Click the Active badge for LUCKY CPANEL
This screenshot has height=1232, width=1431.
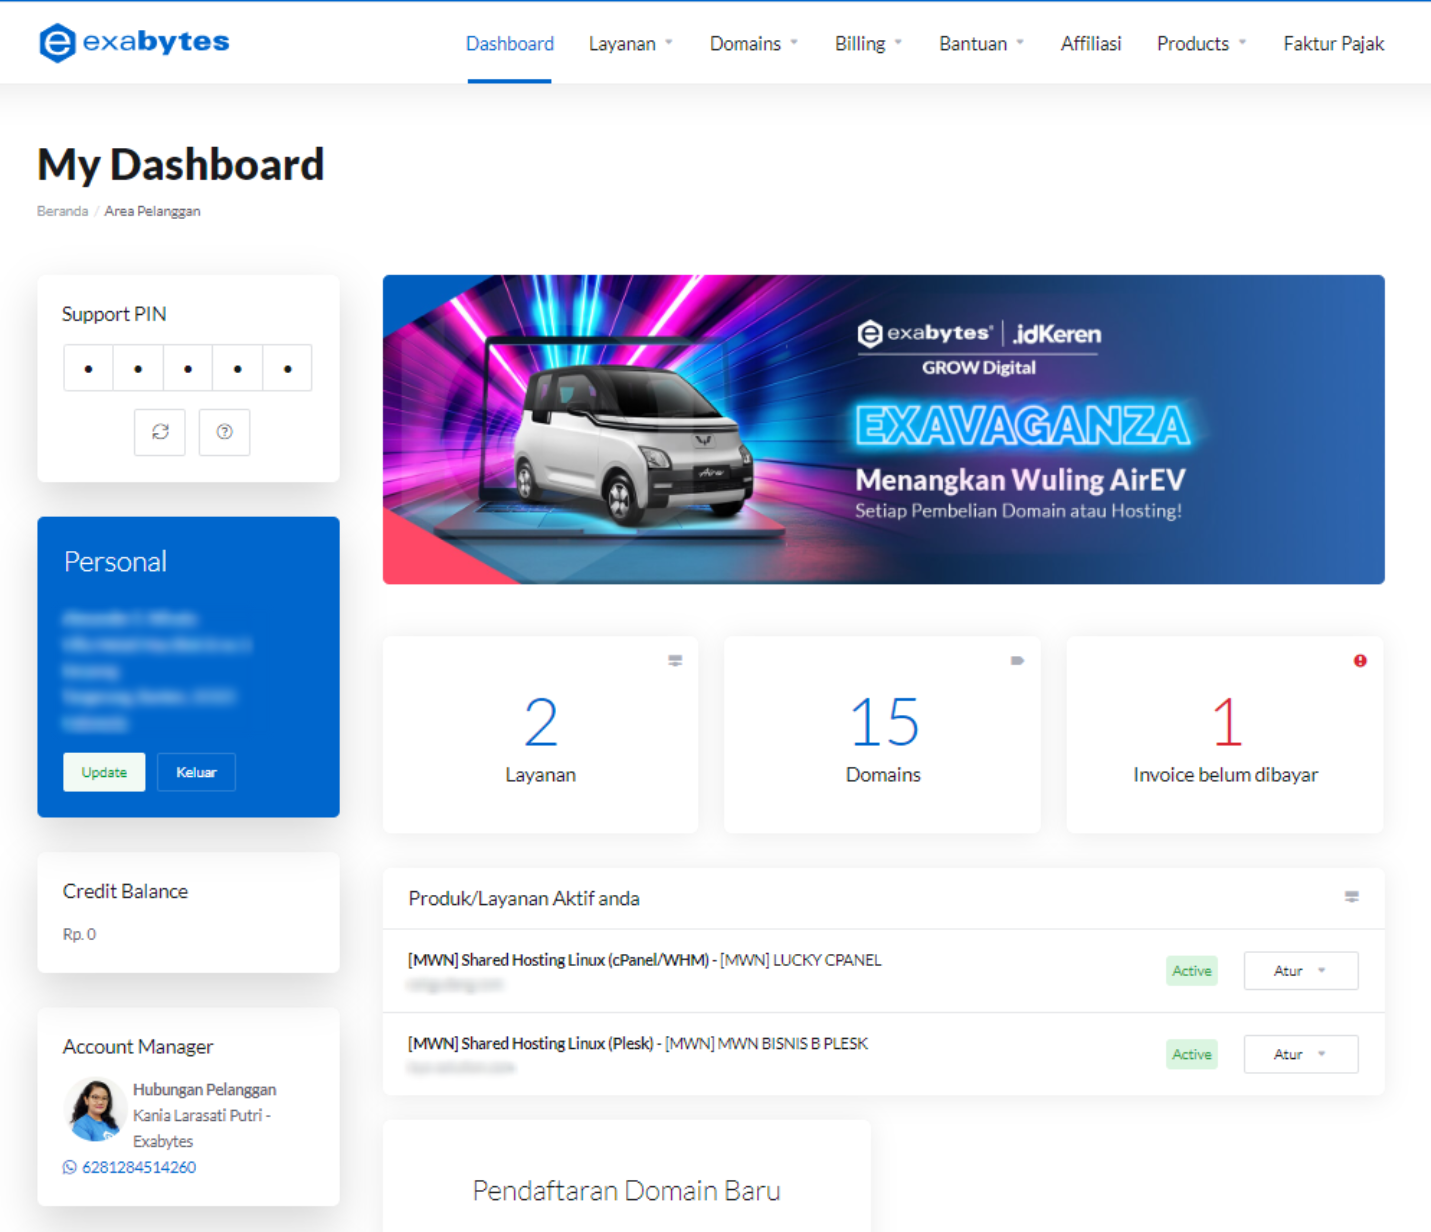pyautogui.click(x=1192, y=971)
